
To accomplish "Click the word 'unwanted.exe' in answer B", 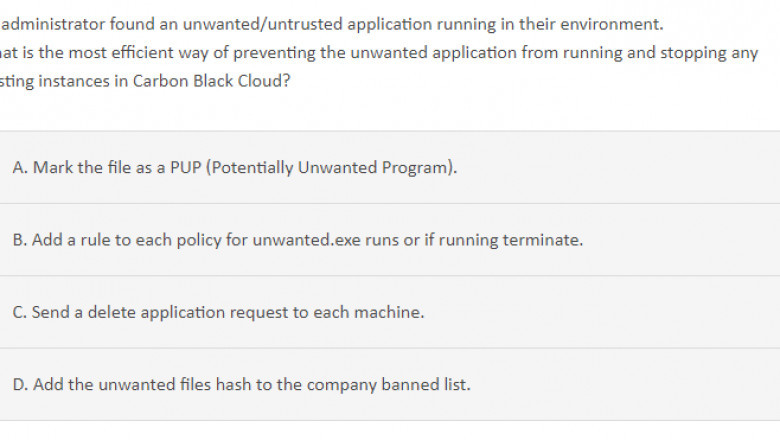I will (306, 240).
